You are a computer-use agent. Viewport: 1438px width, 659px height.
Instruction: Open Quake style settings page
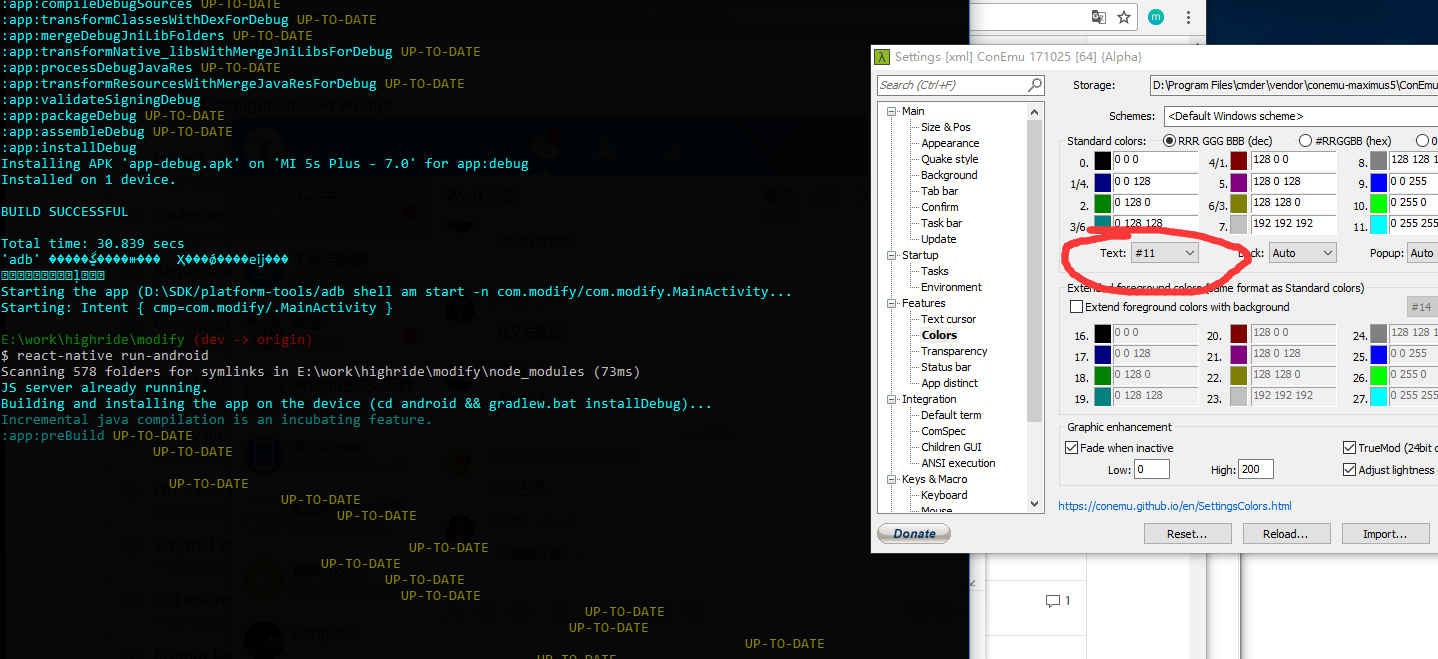point(950,159)
